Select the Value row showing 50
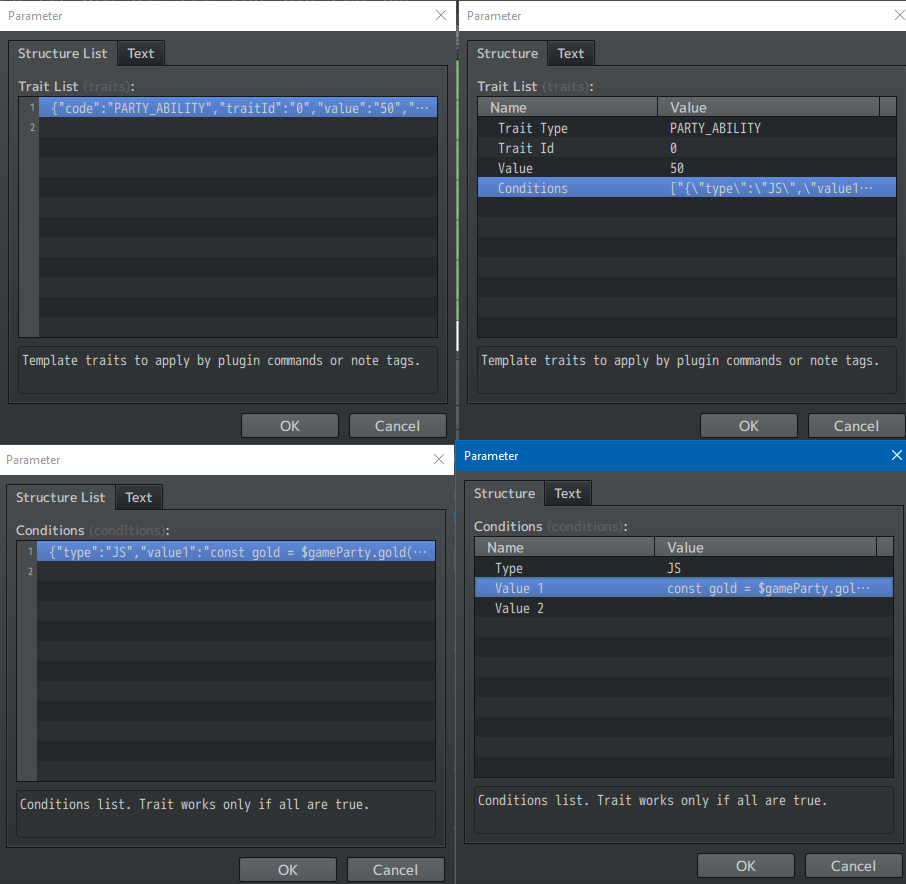906x884 pixels. pyautogui.click(x=686, y=168)
